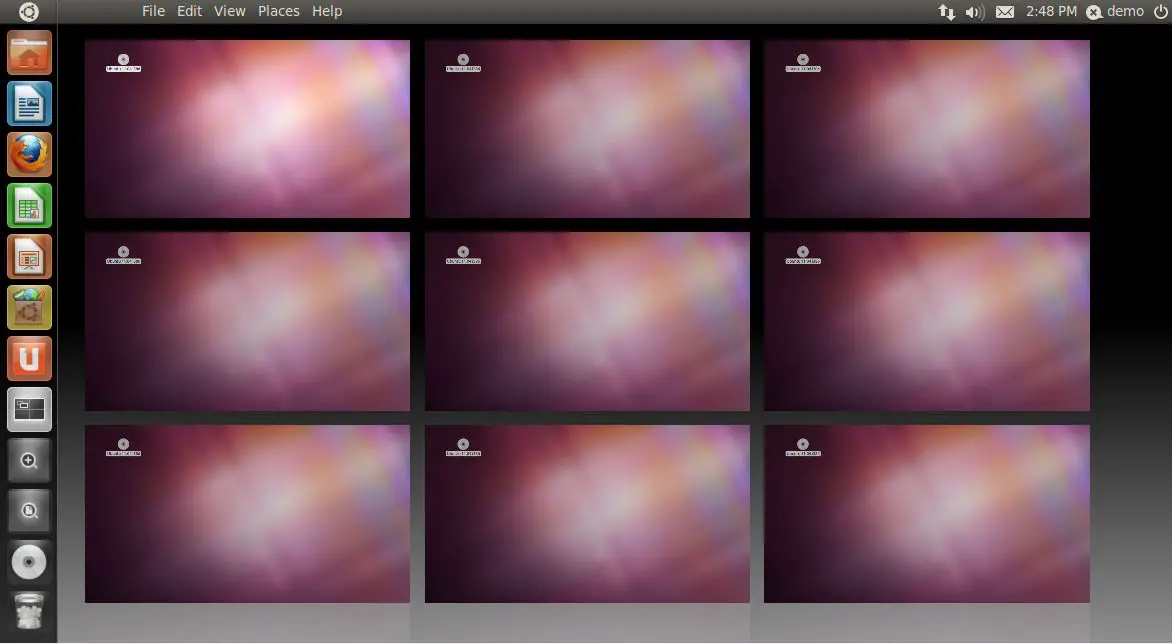Screen dimensions: 1172x644
Task: Open Firefox web browser
Action: (29, 155)
